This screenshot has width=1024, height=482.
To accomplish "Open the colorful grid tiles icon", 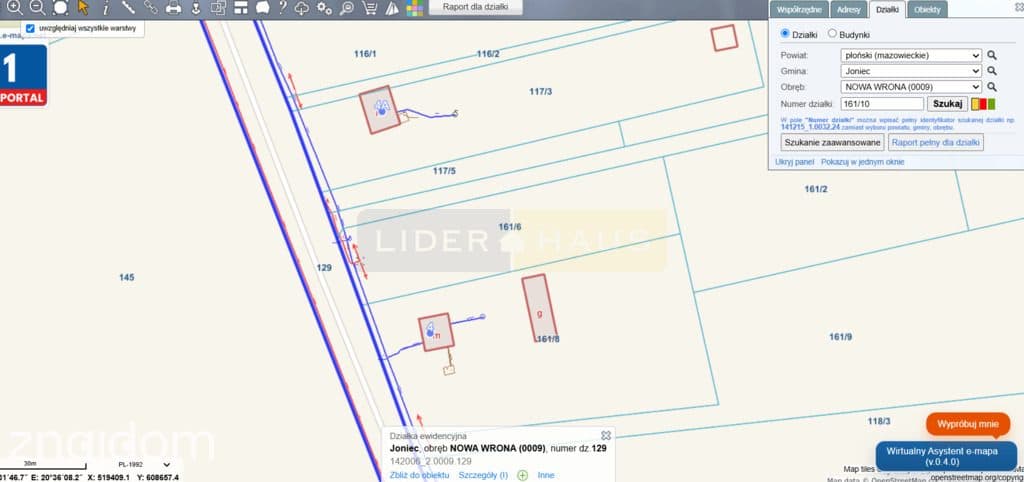I will click(x=414, y=8).
